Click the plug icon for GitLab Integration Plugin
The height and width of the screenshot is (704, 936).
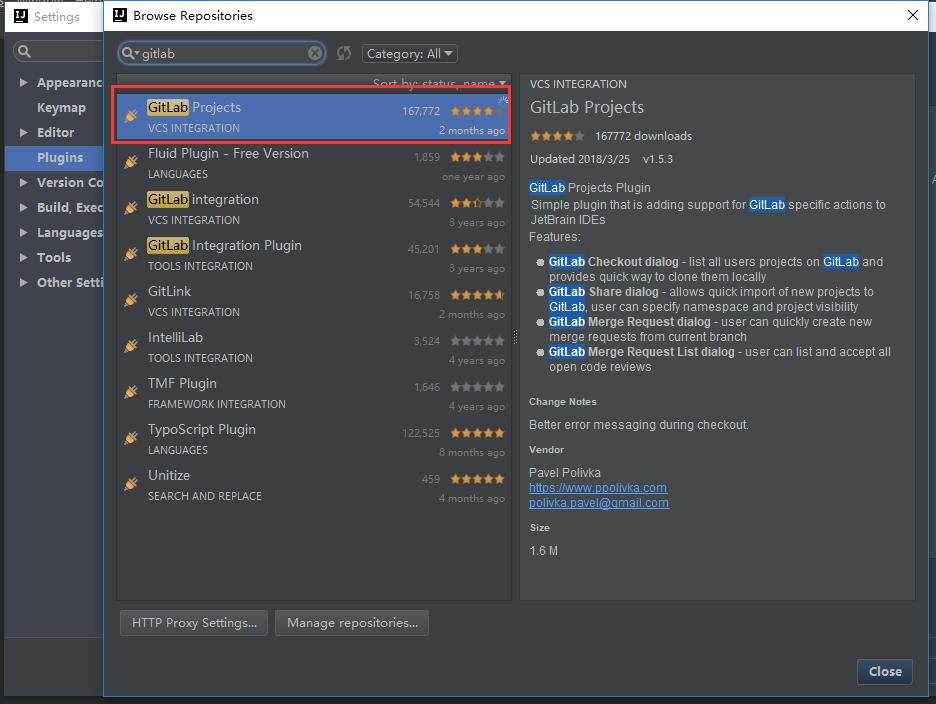click(131, 254)
